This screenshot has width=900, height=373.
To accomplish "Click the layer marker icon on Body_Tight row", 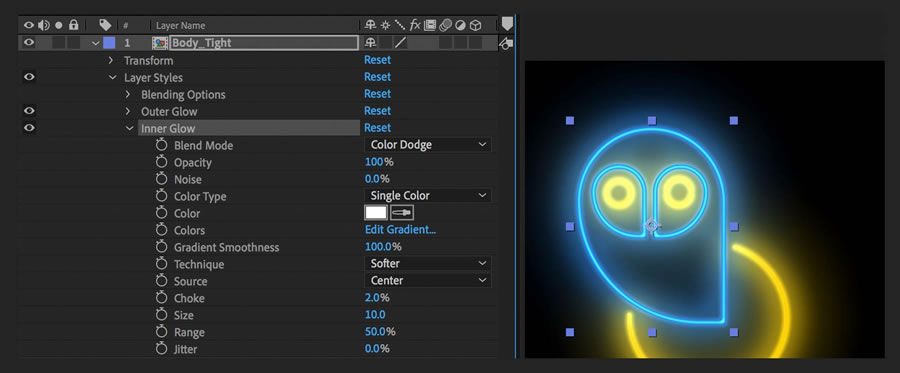I will pos(506,44).
